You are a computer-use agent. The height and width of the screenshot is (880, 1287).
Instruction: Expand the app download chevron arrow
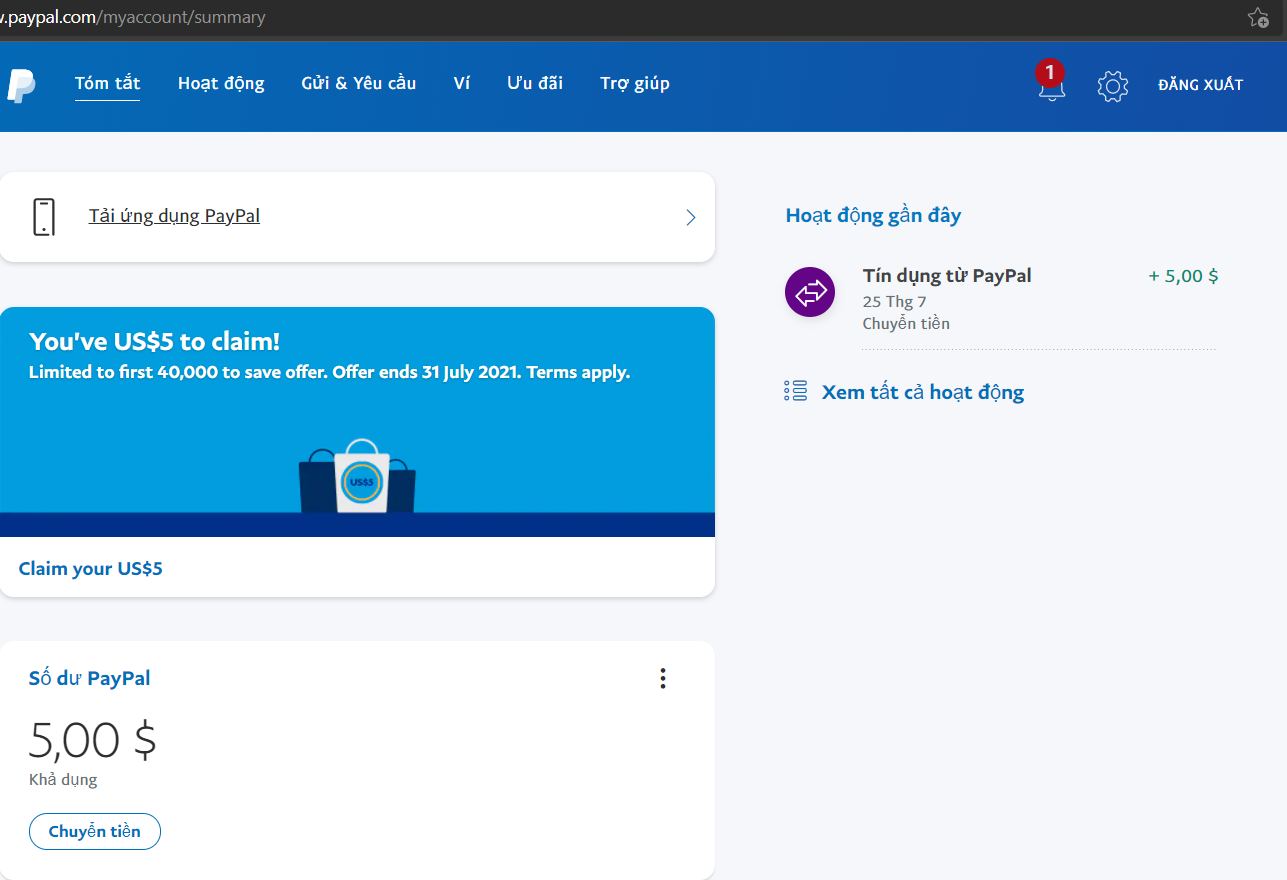tap(690, 217)
